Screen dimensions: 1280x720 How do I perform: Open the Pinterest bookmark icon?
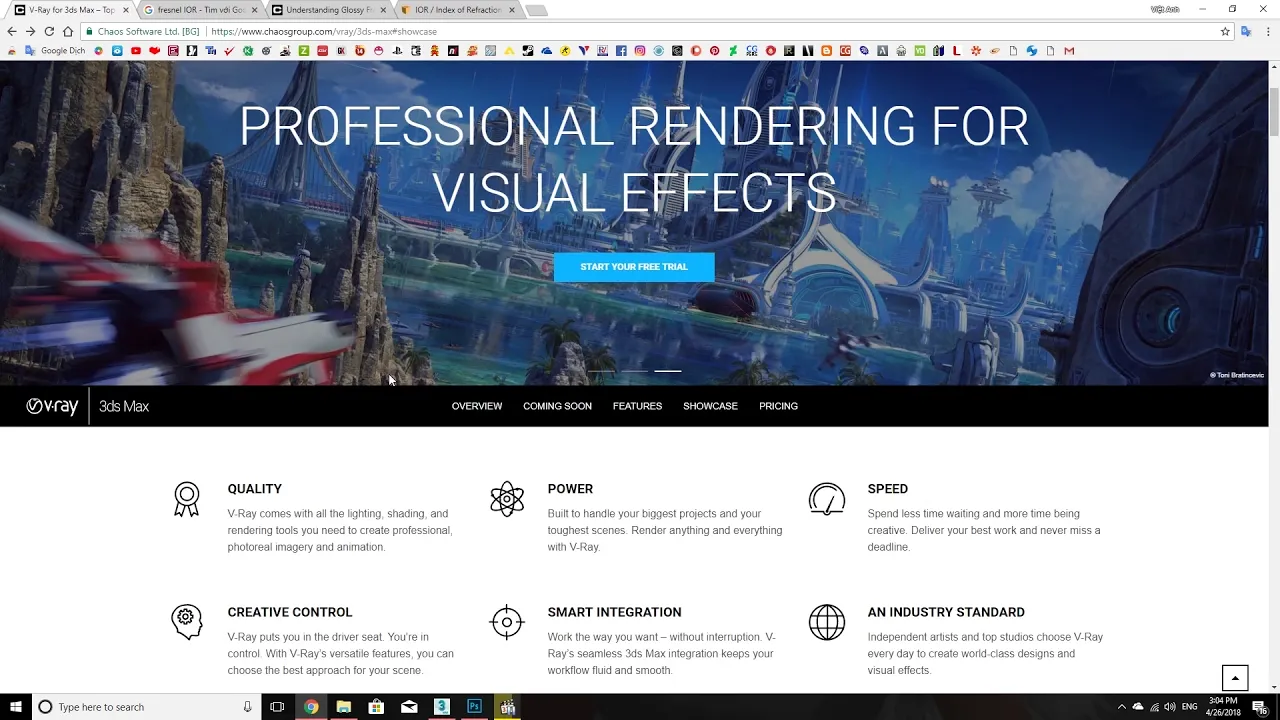714,50
